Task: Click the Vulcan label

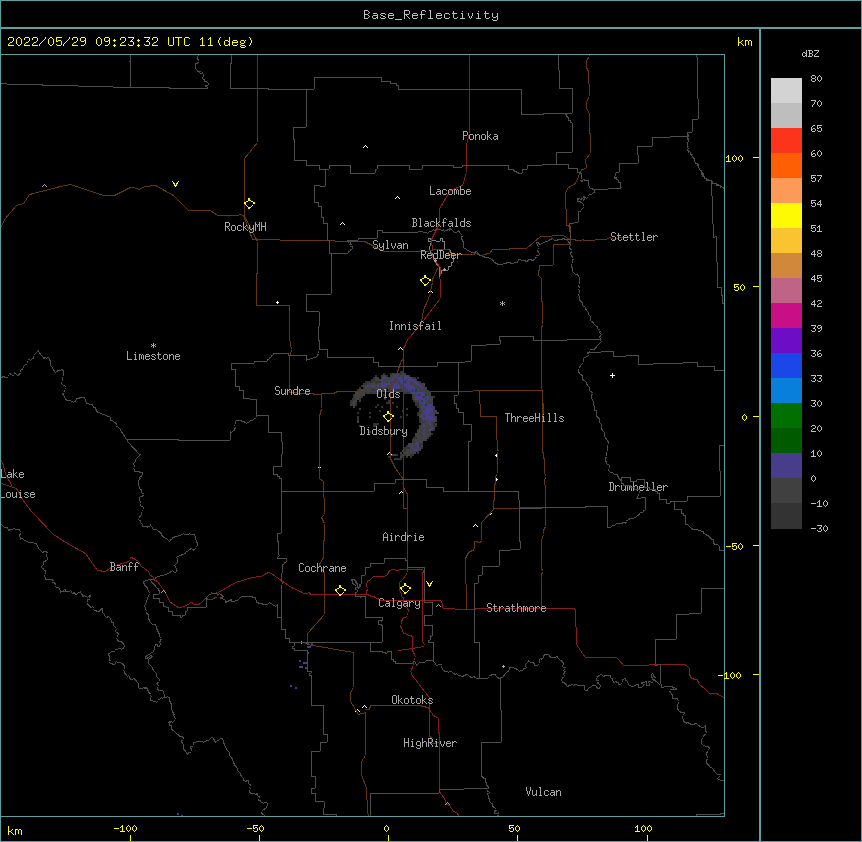Action: 543,792
